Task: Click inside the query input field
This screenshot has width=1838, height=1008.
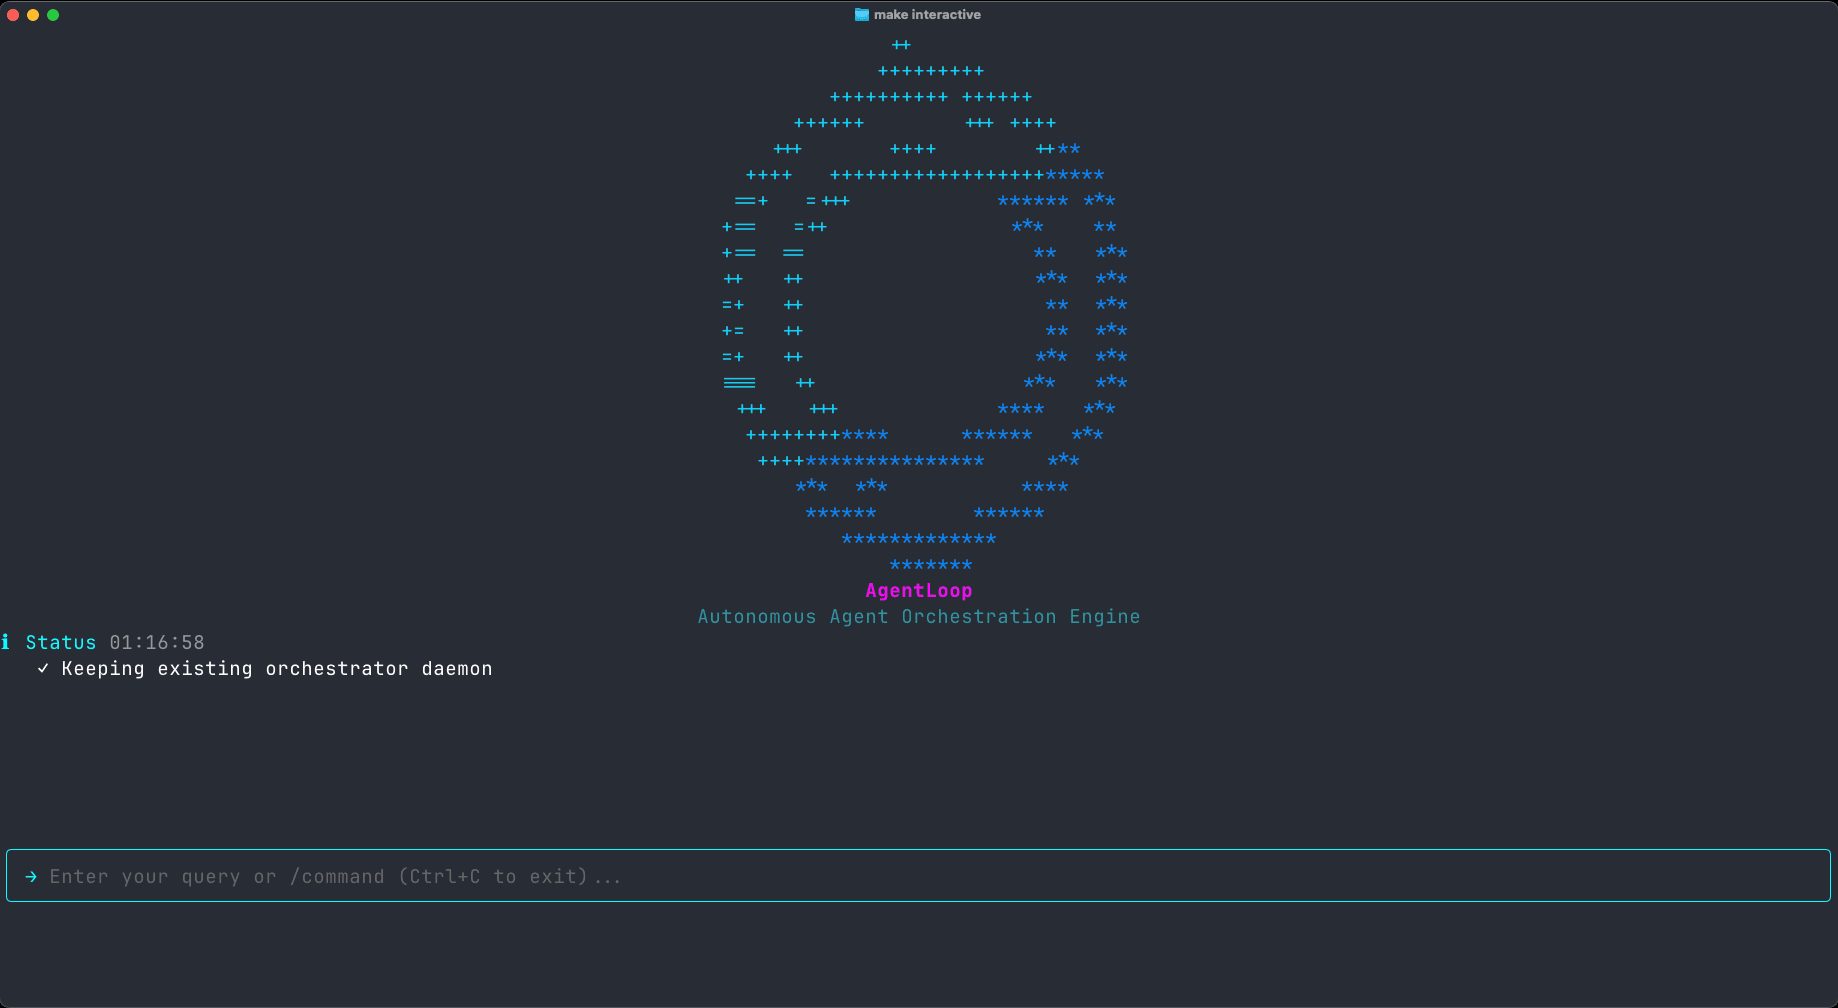Action: click(x=900, y=875)
